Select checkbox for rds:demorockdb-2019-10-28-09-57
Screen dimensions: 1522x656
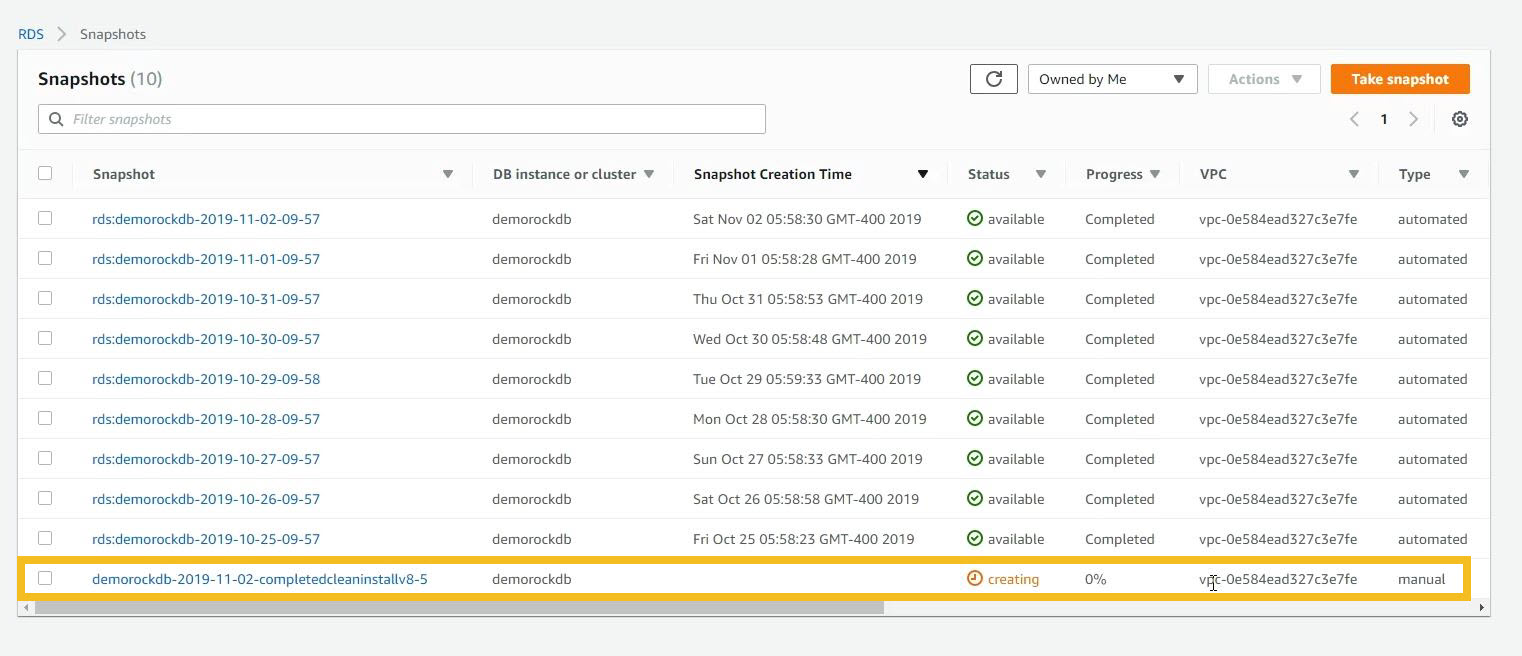pyautogui.click(x=45, y=418)
